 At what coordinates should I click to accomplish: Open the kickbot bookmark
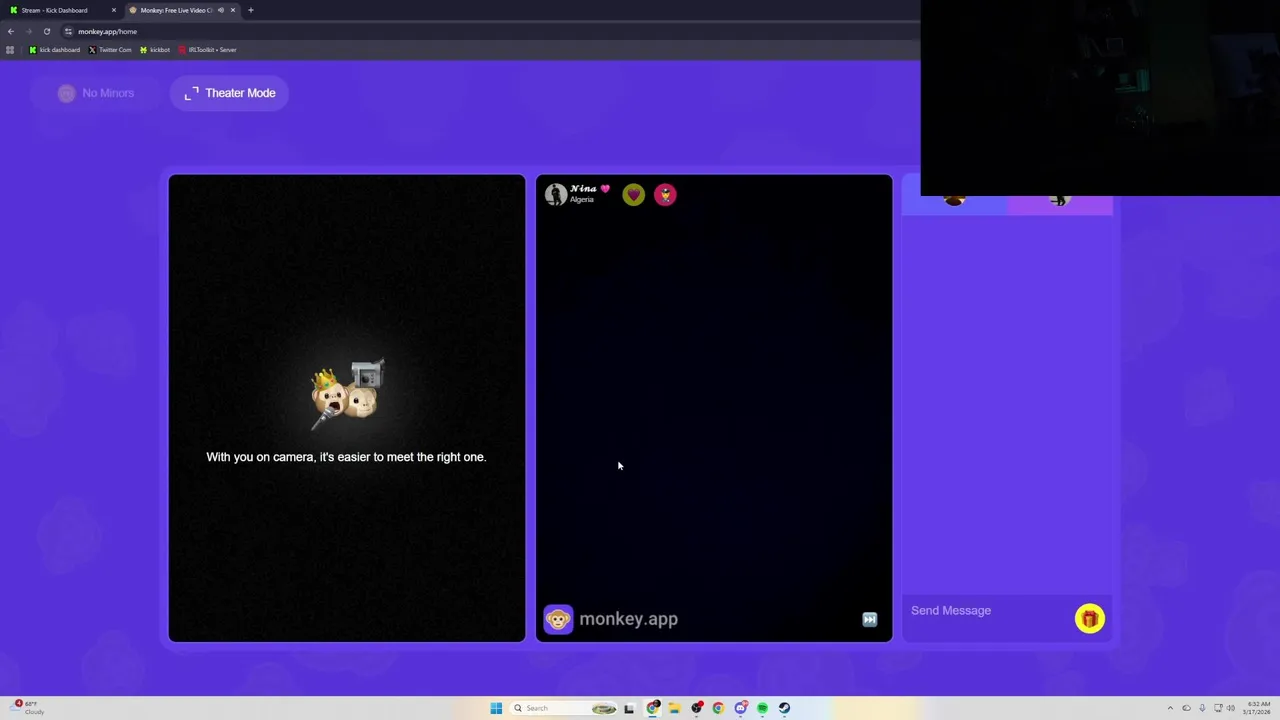(x=155, y=50)
